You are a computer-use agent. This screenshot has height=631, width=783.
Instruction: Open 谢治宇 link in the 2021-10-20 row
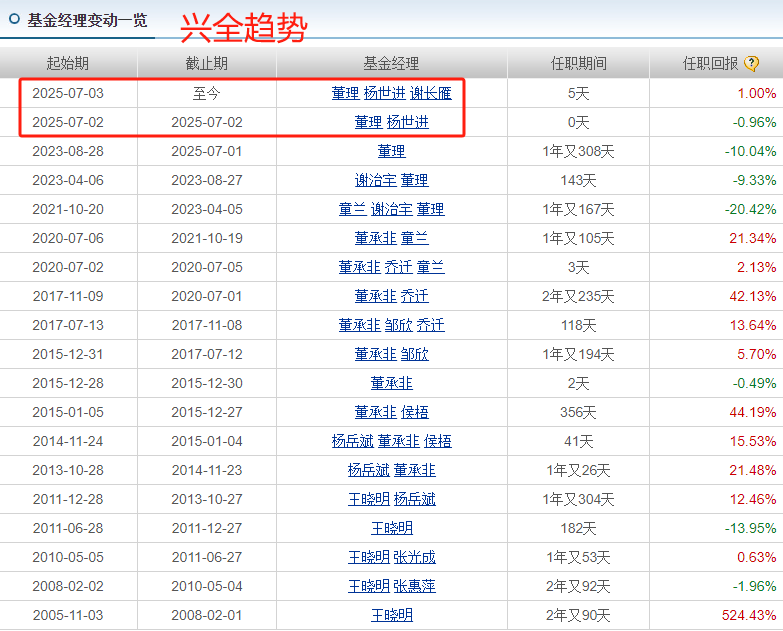pos(392,209)
